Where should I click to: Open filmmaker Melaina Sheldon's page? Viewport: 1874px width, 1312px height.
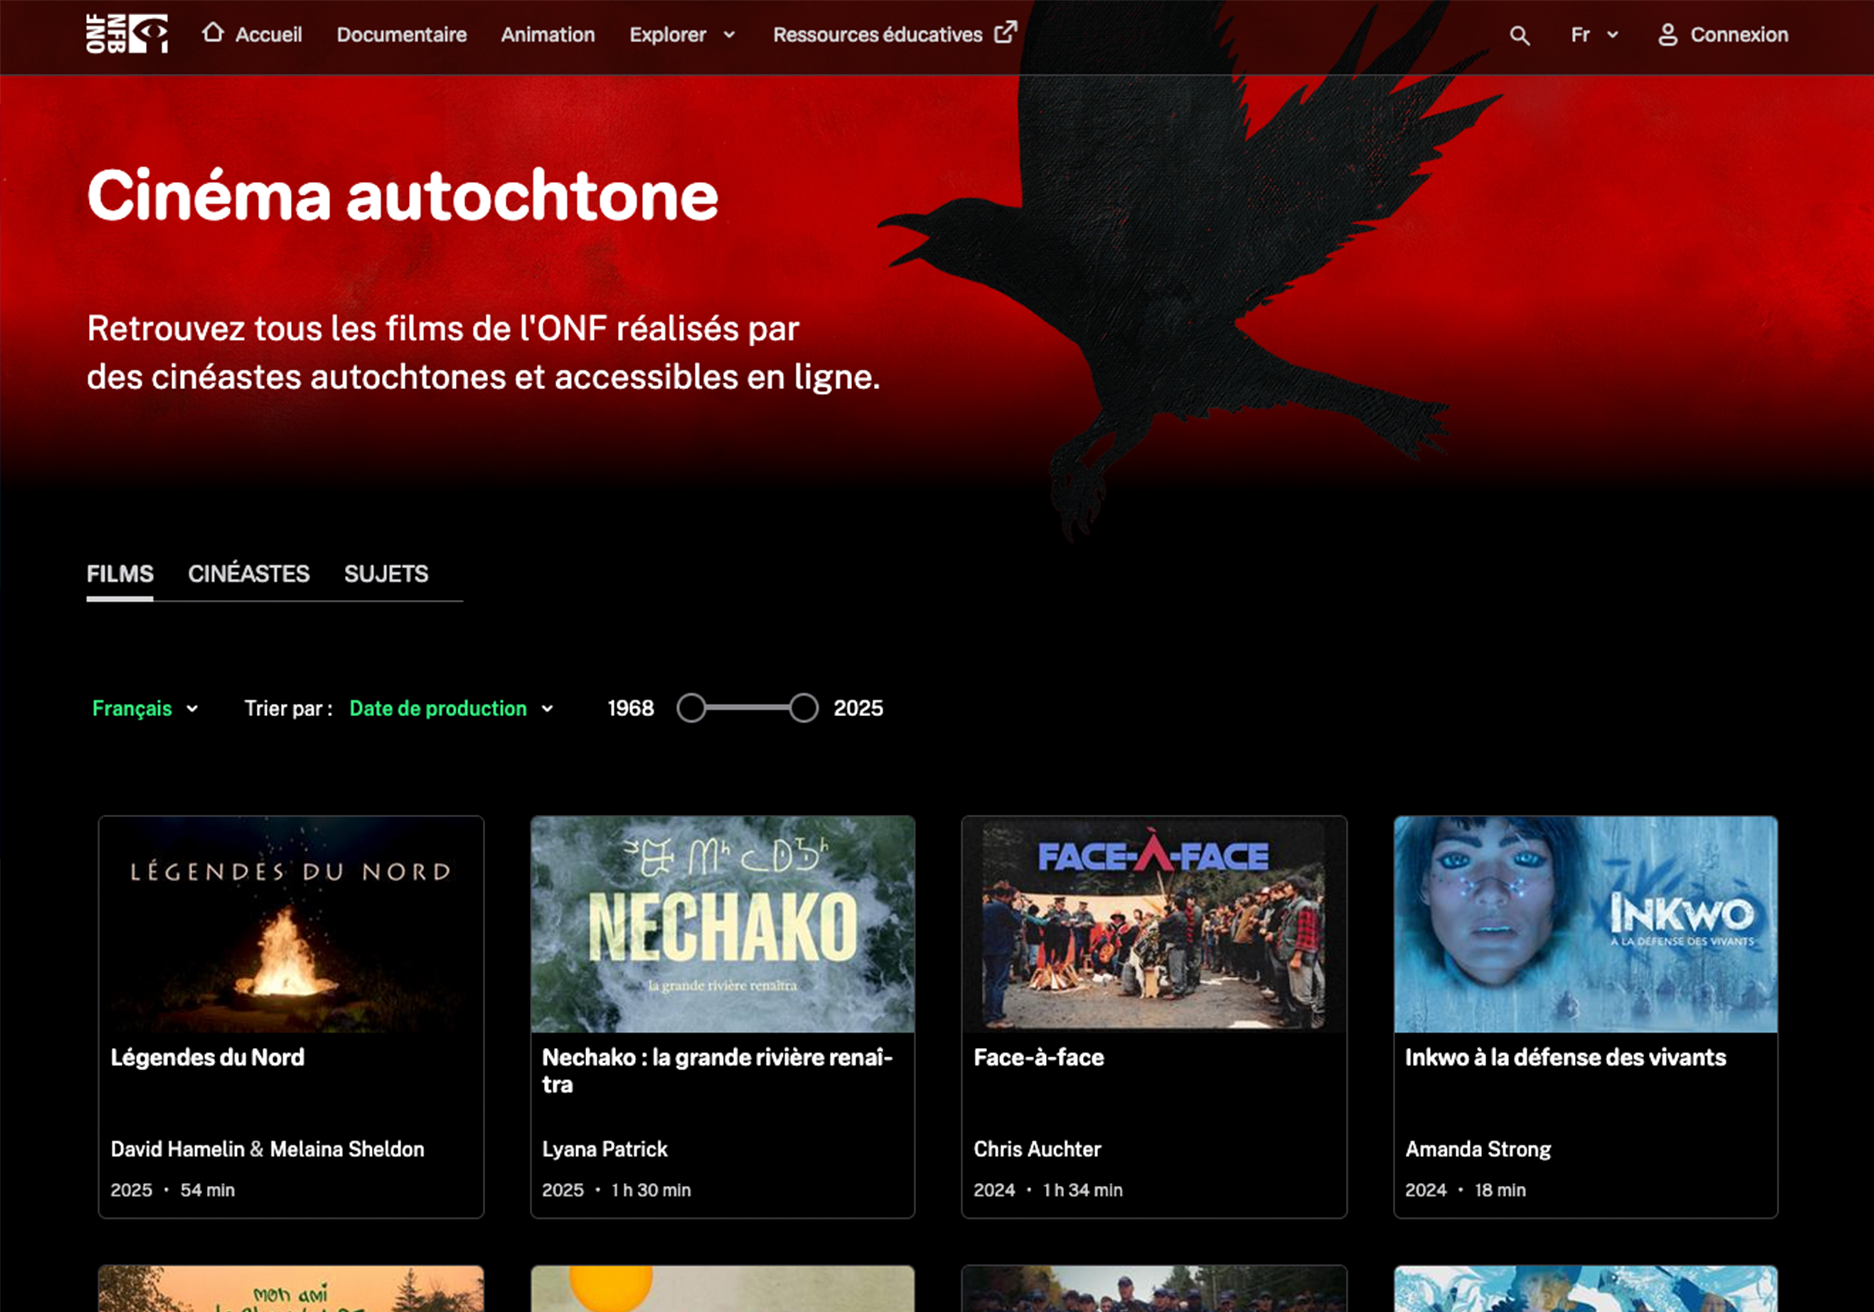[x=347, y=1149]
